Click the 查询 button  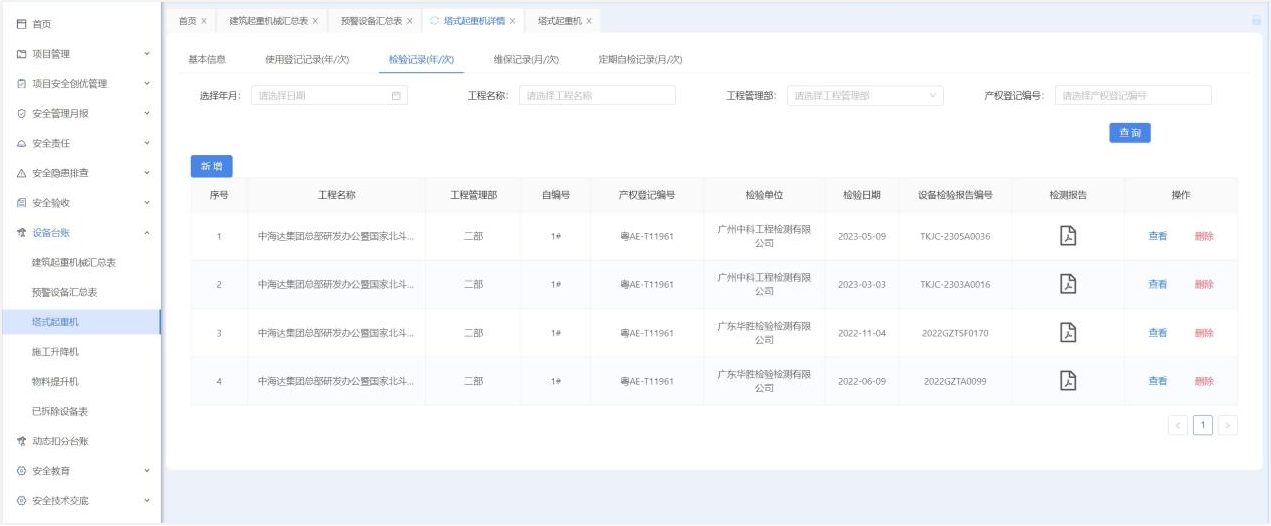pyautogui.click(x=1129, y=133)
